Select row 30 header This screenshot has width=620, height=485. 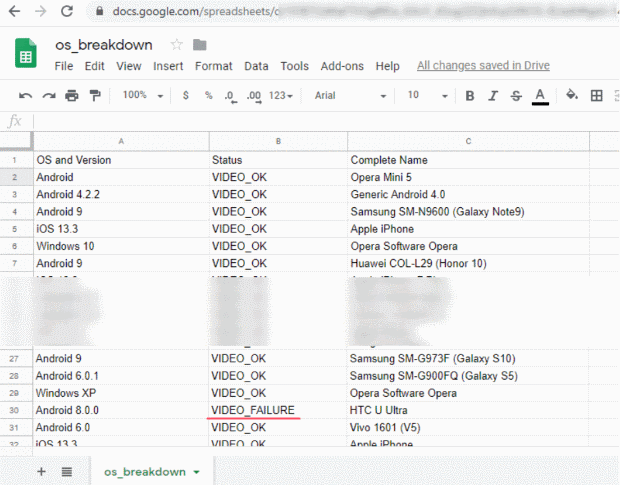[x=14, y=410]
